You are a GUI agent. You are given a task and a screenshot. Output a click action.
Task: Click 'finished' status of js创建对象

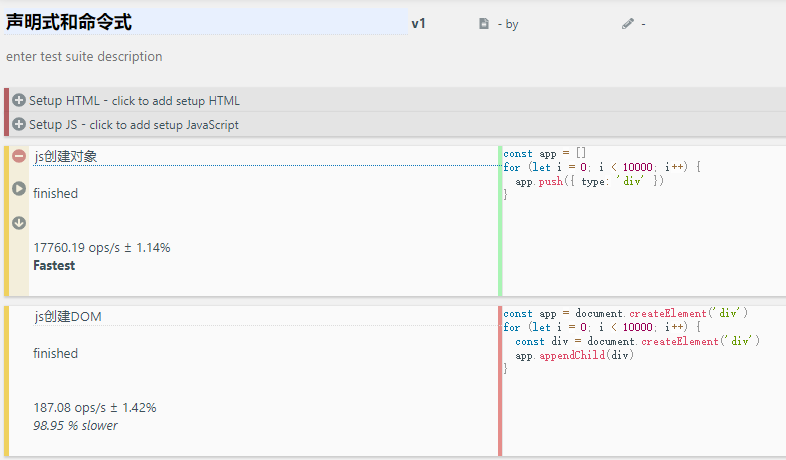click(56, 193)
